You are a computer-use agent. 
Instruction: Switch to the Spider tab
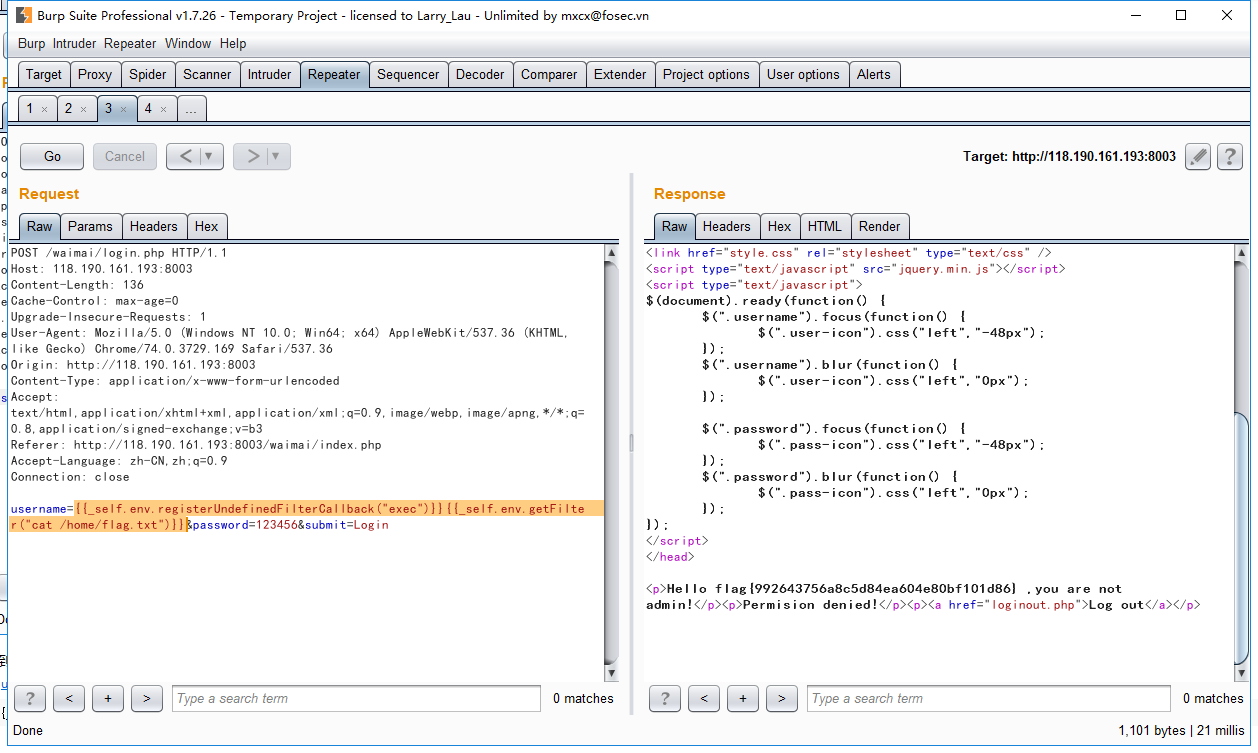click(x=148, y=74)
